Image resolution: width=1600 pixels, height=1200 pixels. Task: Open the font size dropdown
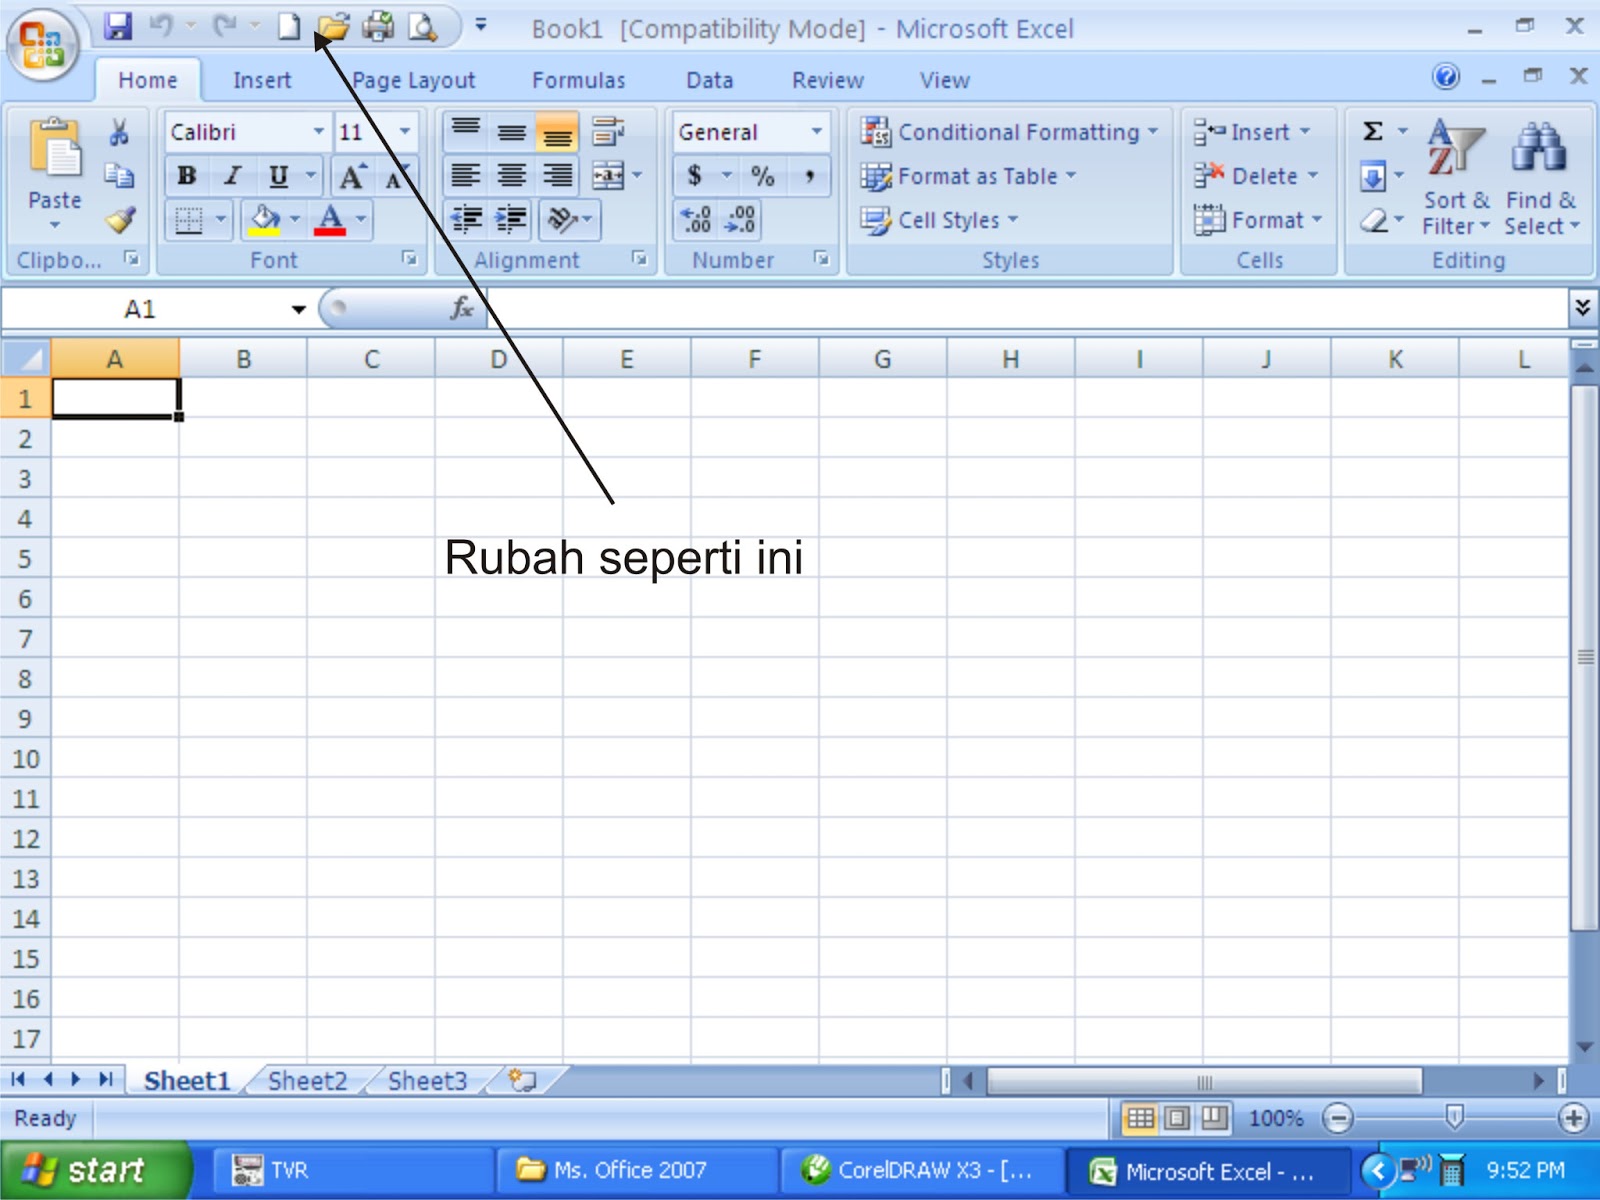[x=405, y=132]
